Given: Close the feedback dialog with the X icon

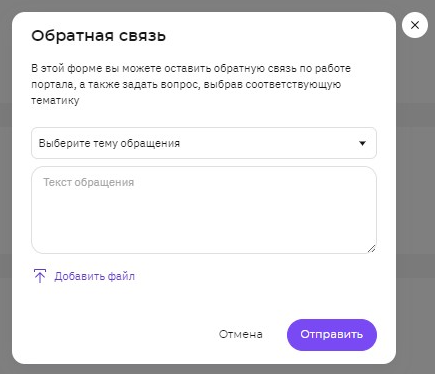Looking at the screenshot, I should coord(415,25).
